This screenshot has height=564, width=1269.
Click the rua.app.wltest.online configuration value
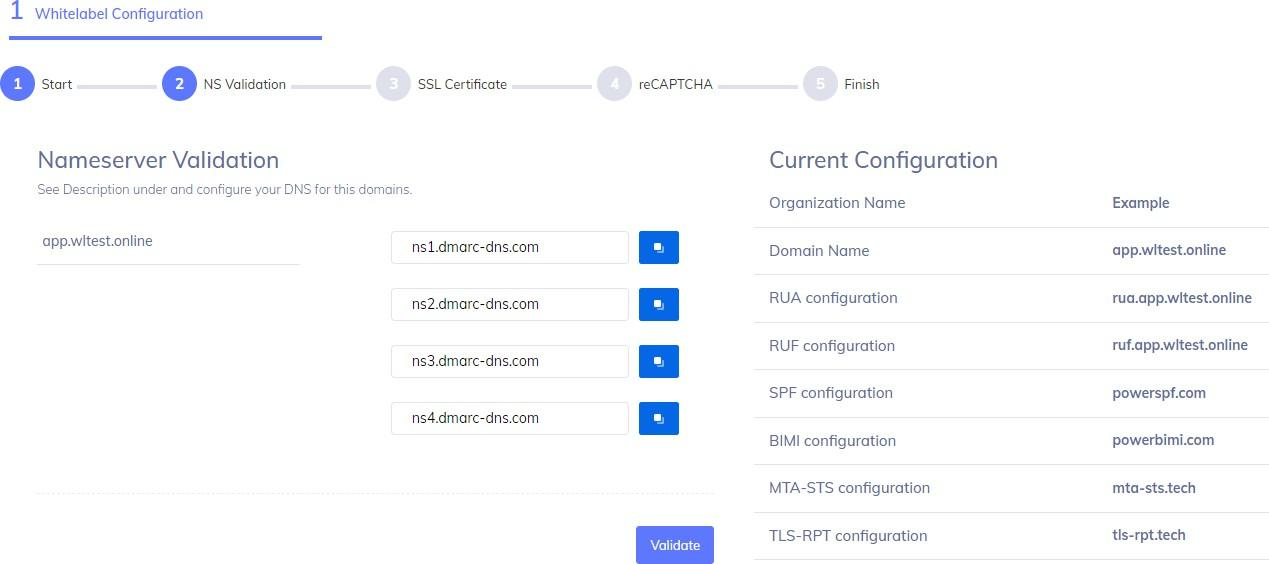[x=1182, y=298]
